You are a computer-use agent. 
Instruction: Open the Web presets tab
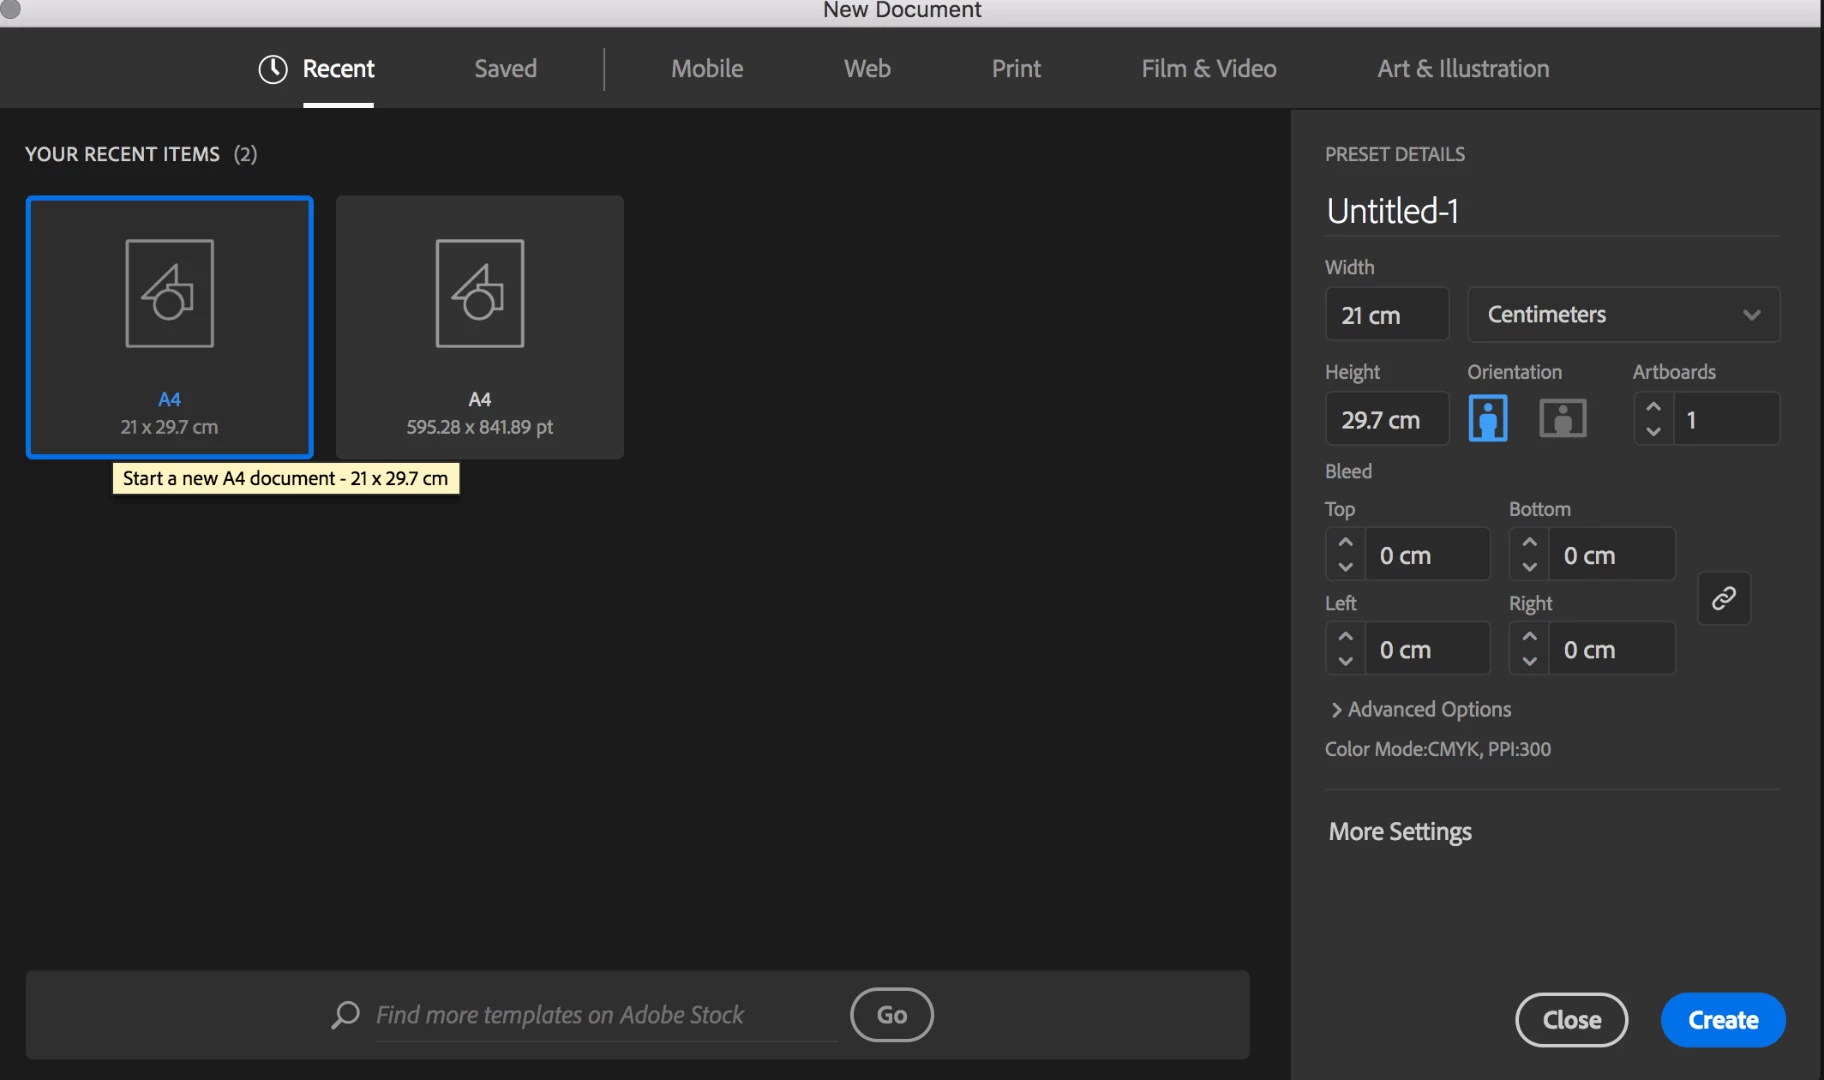(867, 69)
